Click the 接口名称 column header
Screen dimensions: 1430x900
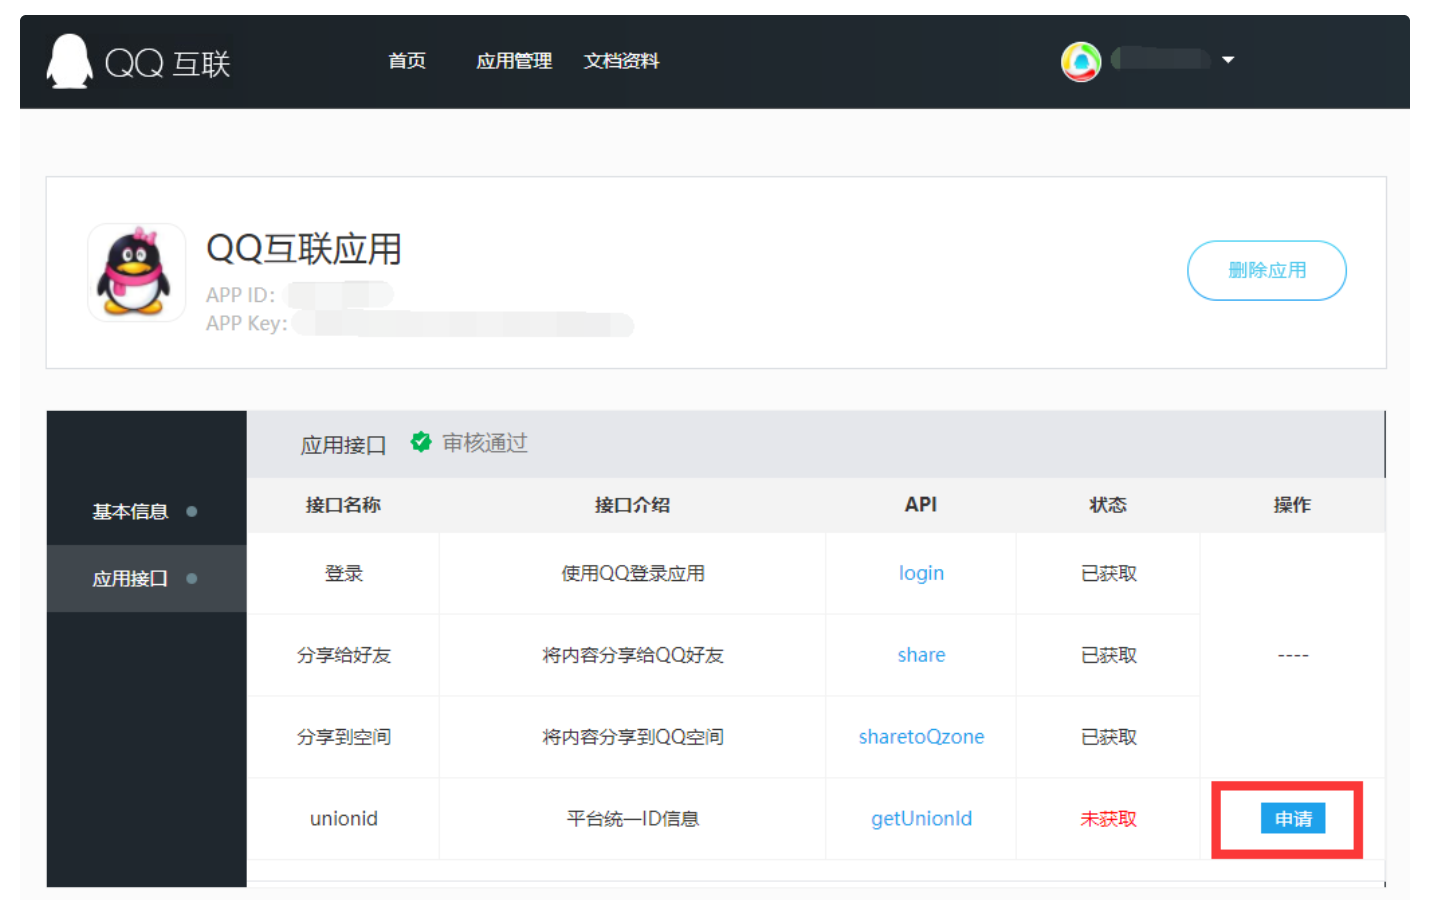343,505
